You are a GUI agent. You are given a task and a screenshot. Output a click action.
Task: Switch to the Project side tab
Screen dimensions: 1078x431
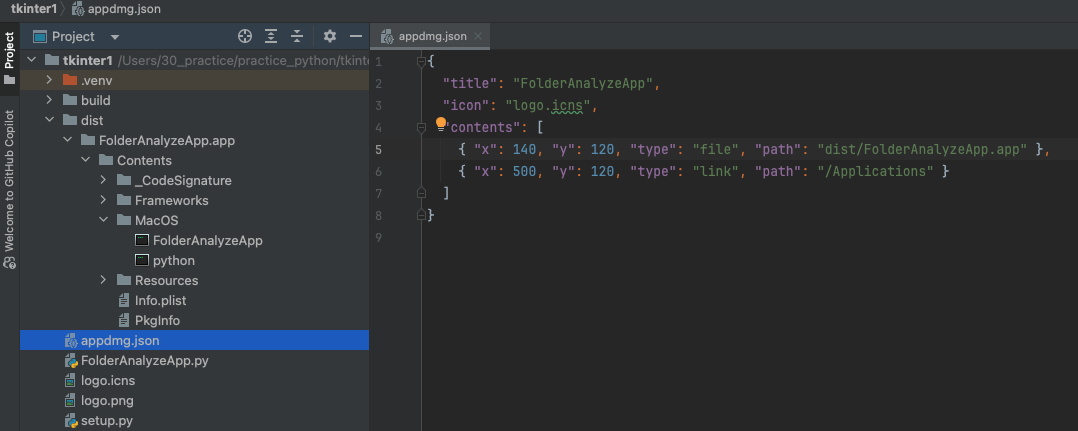[x=10, y=58]
